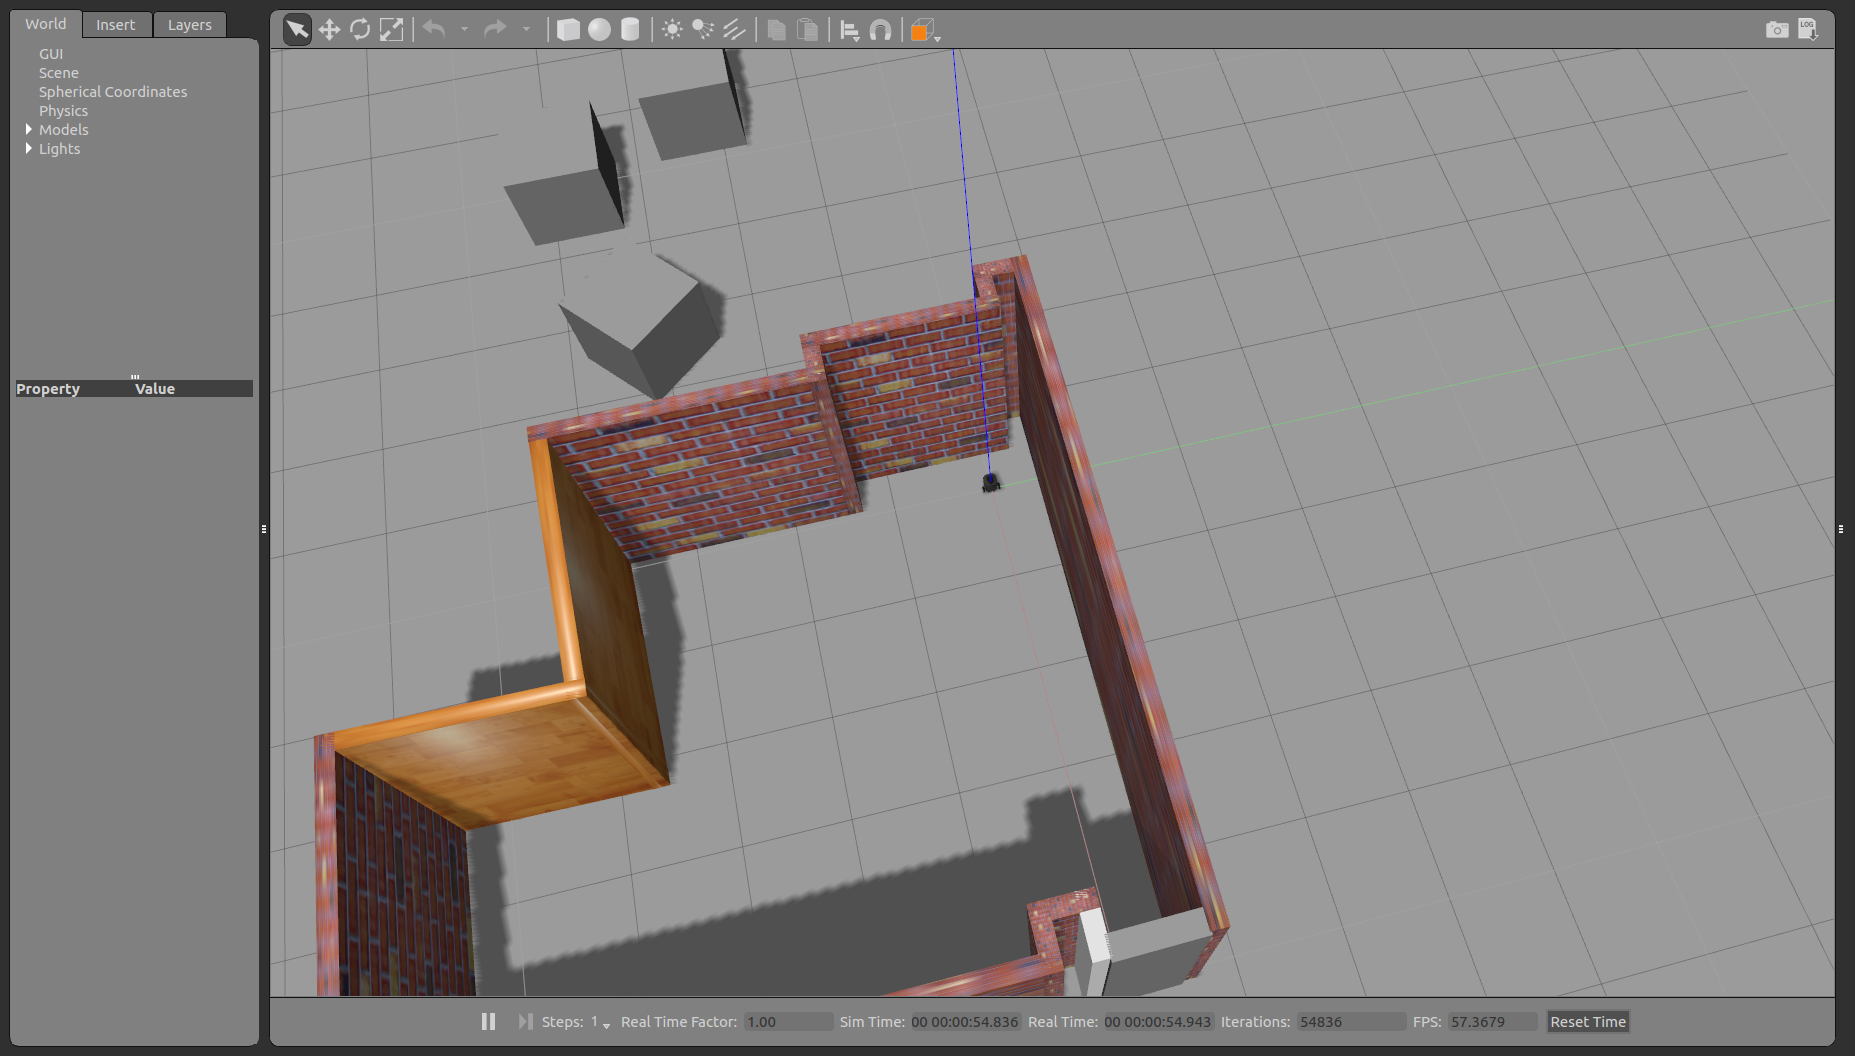Adjust the Steps count spinner

[600, 1022]
